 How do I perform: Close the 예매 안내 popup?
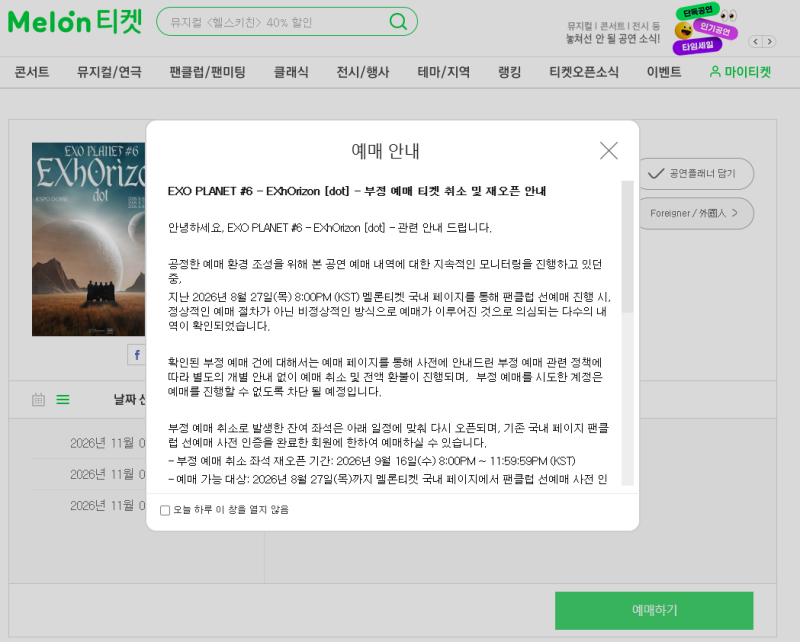click(609, 151)
